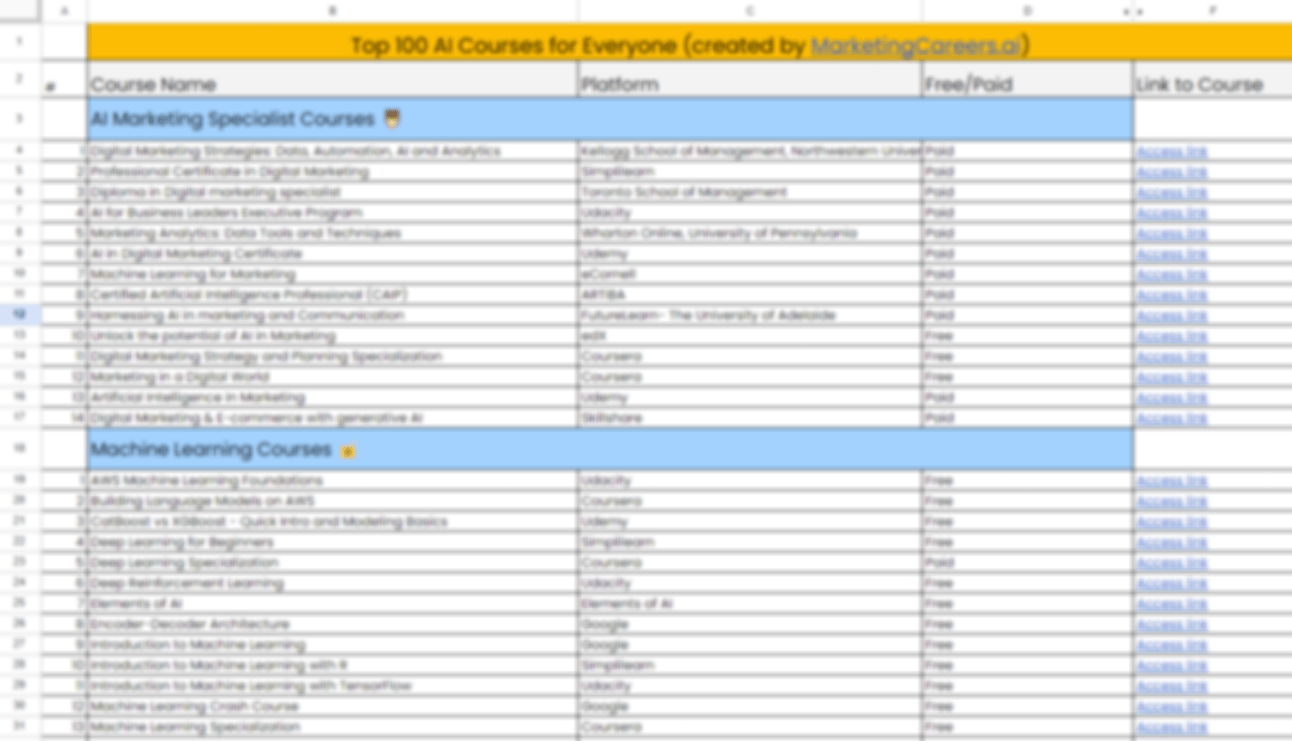Open Access link for AWS Machine Learning Foundations
The width and height of the screenshot is (1292, 741).
point(1171,481)
